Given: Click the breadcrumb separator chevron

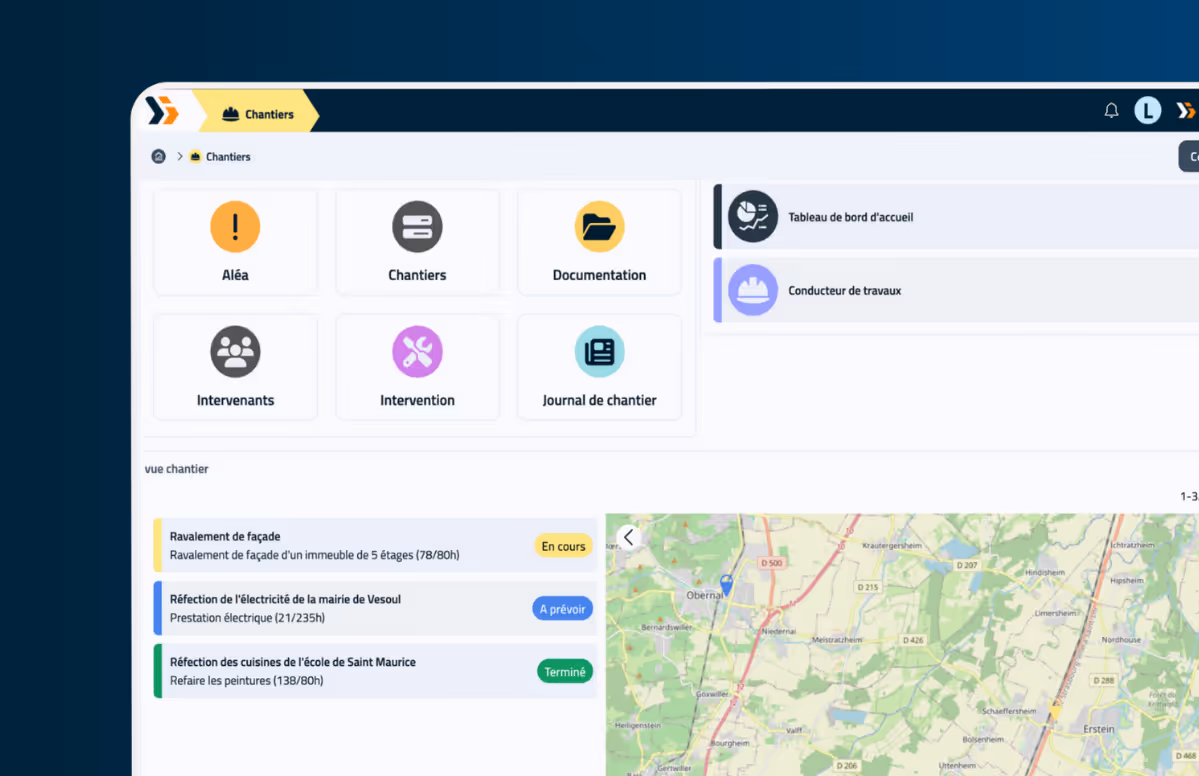Looking at the screenshot, I should pyautogui.click(x=180, y=157).
